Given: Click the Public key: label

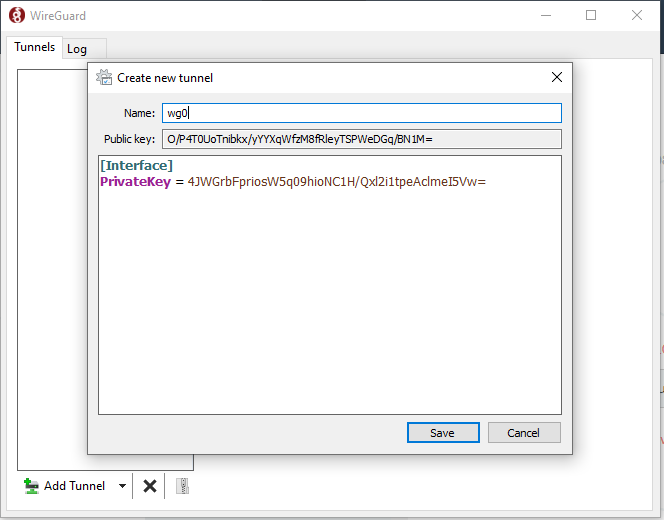Looking at the screenshot, I should 130,139.
